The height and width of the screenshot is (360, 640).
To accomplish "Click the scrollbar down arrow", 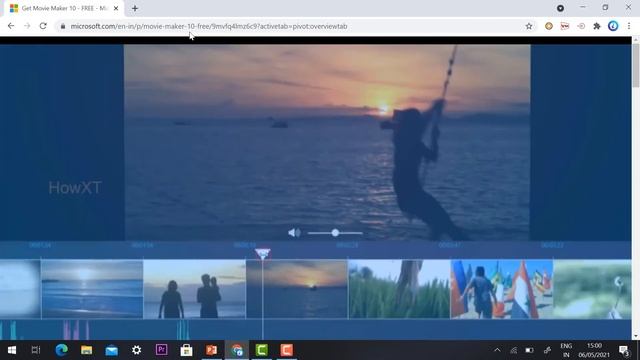I will [x=636, y=336].
